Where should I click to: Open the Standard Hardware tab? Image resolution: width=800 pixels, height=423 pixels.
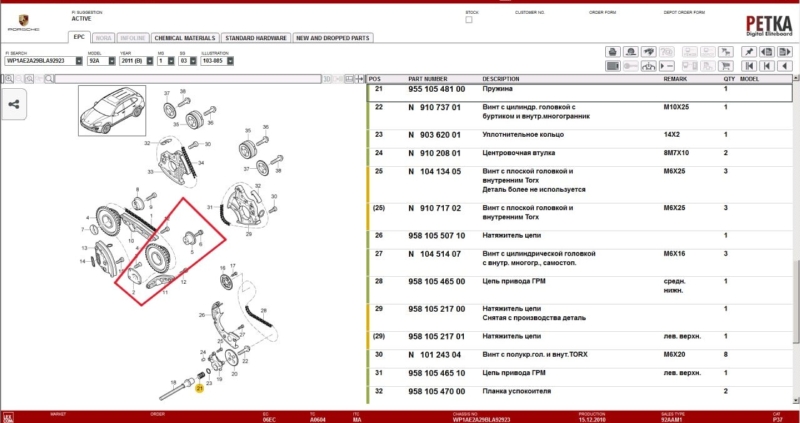(x=255, y=37)
